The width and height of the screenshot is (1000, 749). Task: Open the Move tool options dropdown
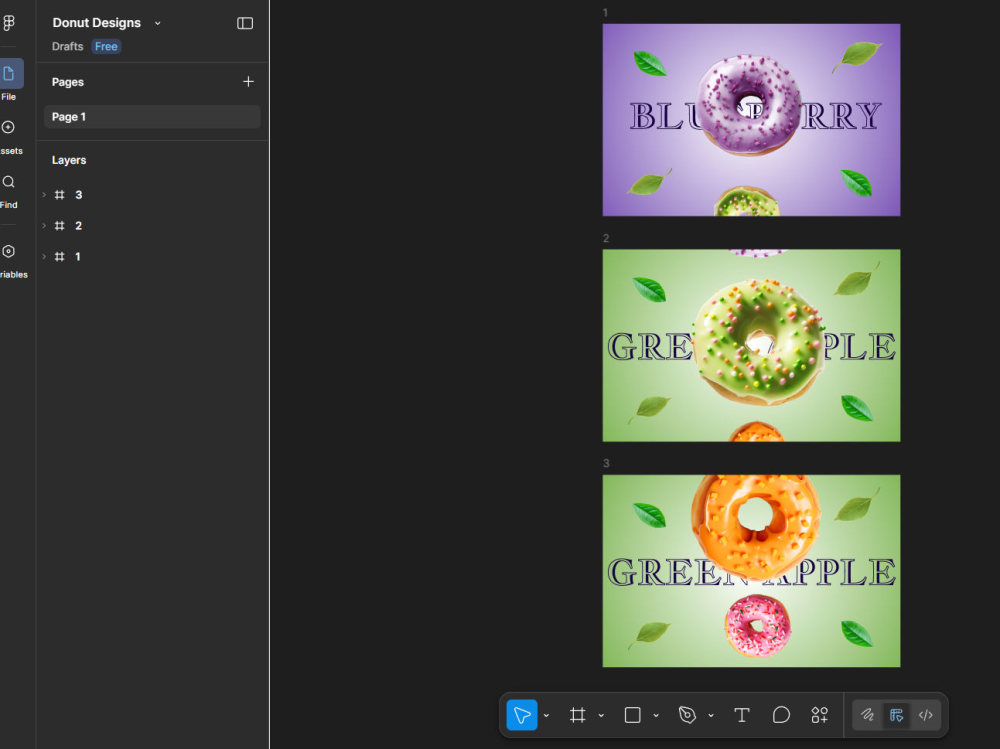tap(547, 716)
